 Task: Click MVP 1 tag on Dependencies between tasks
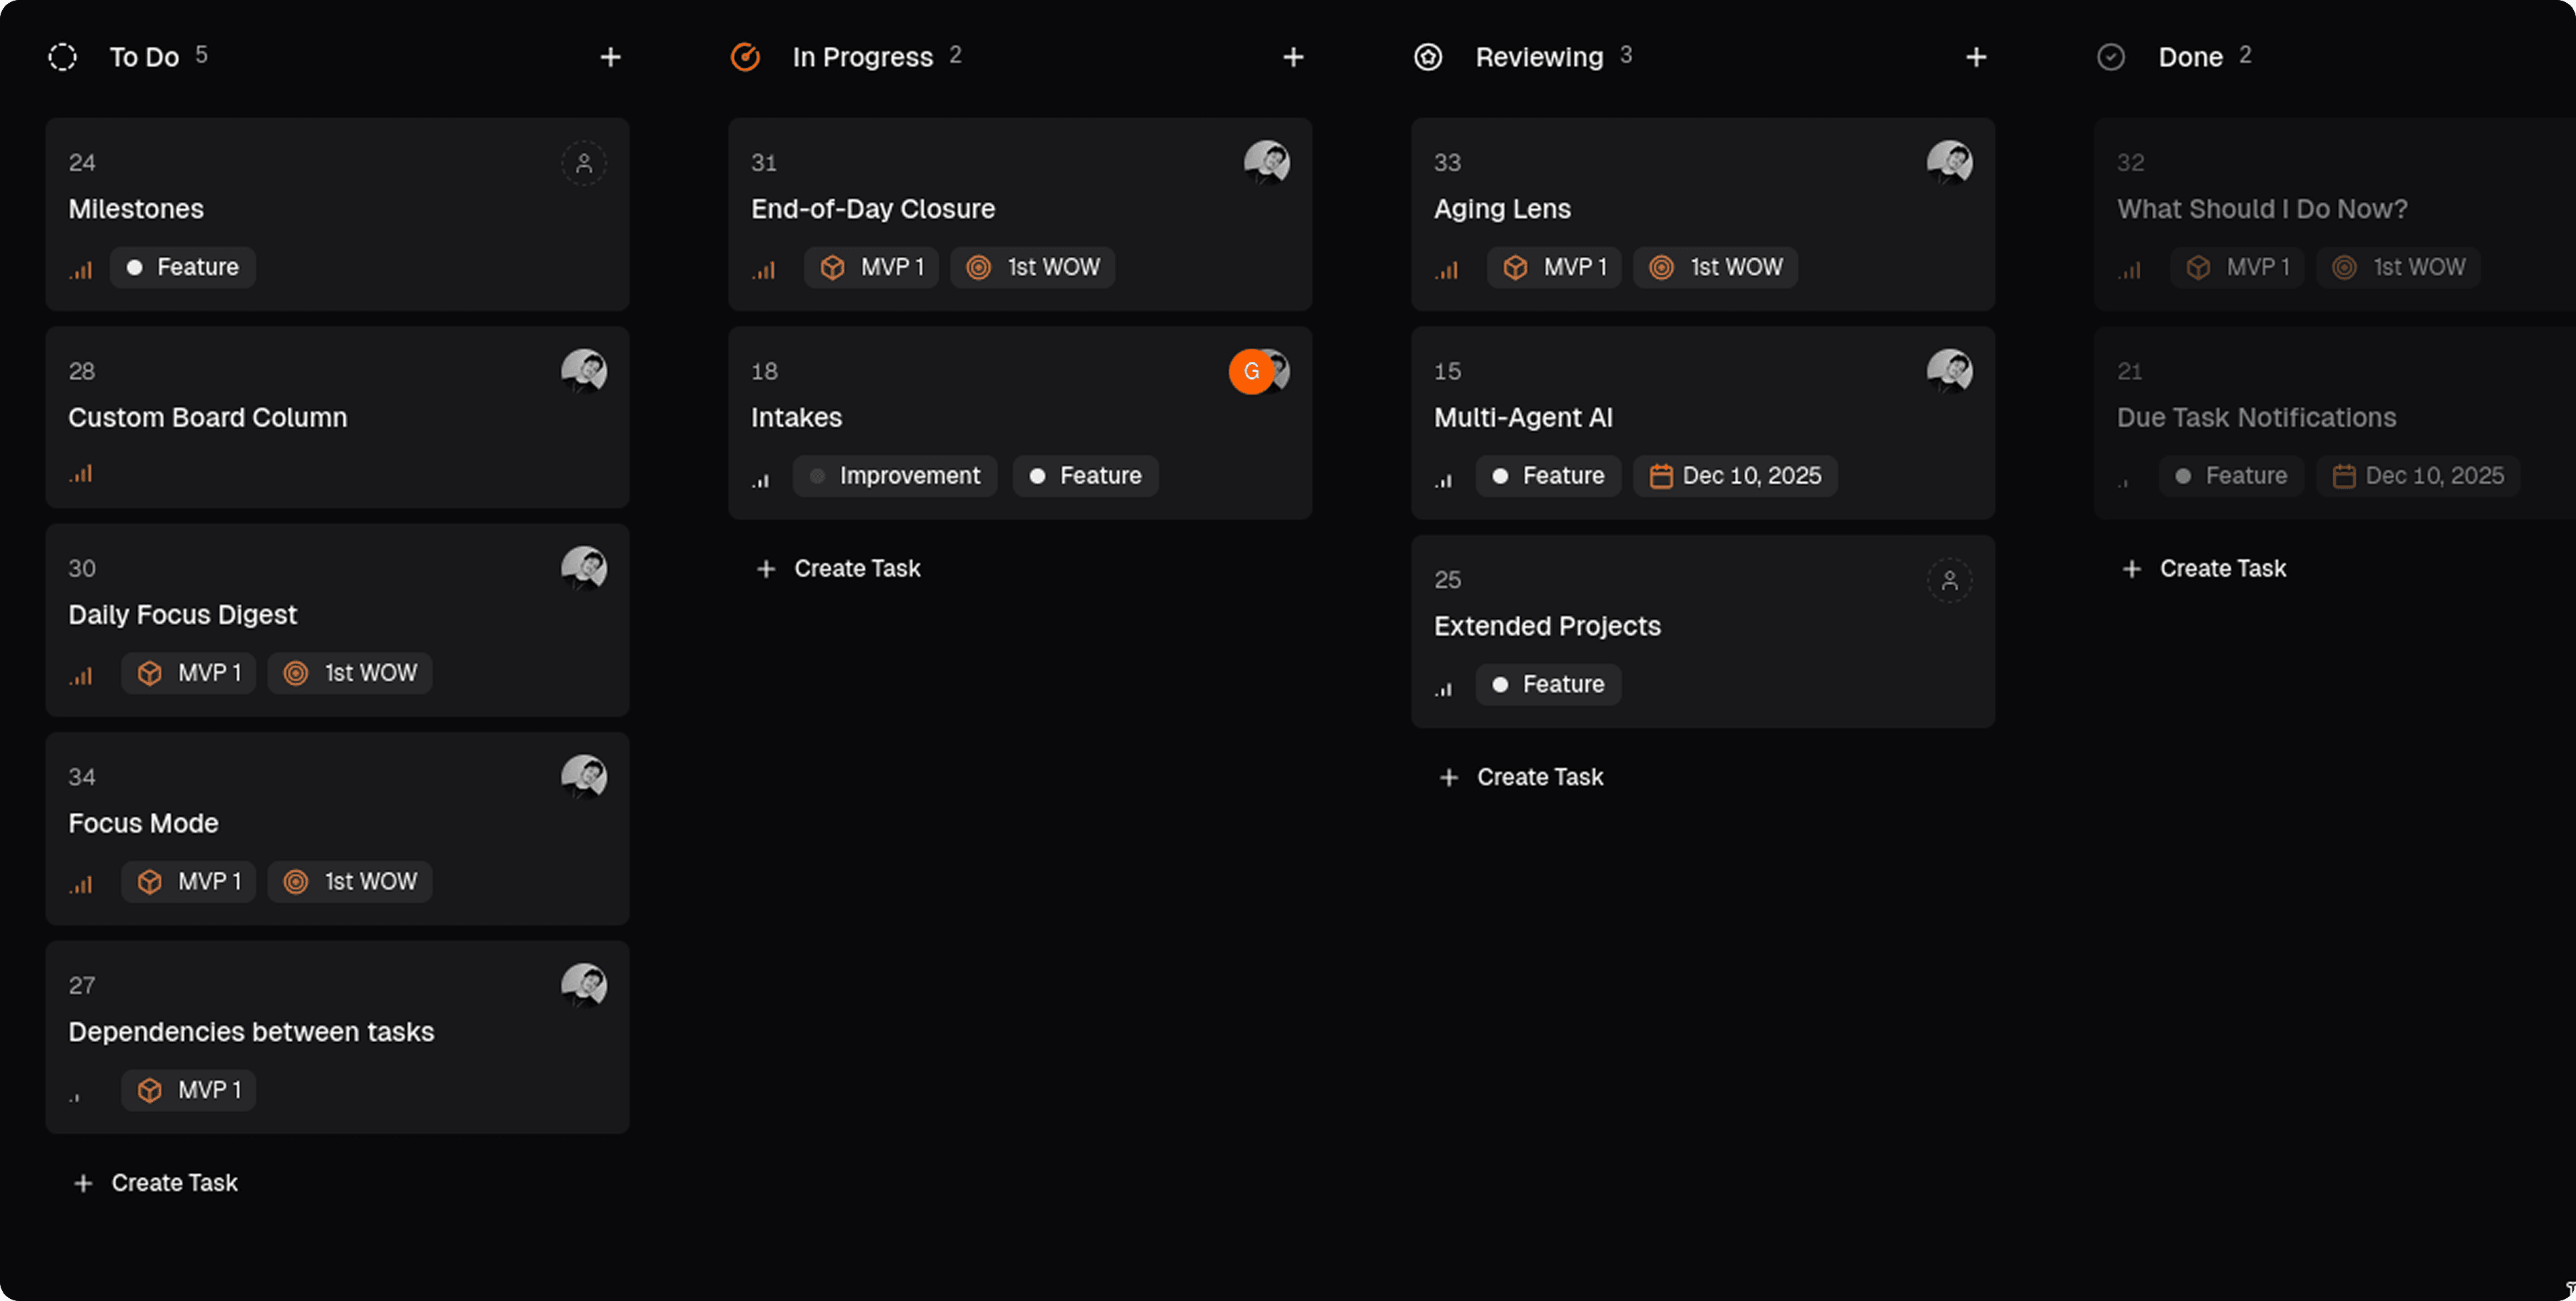[x=189, y=1090]
